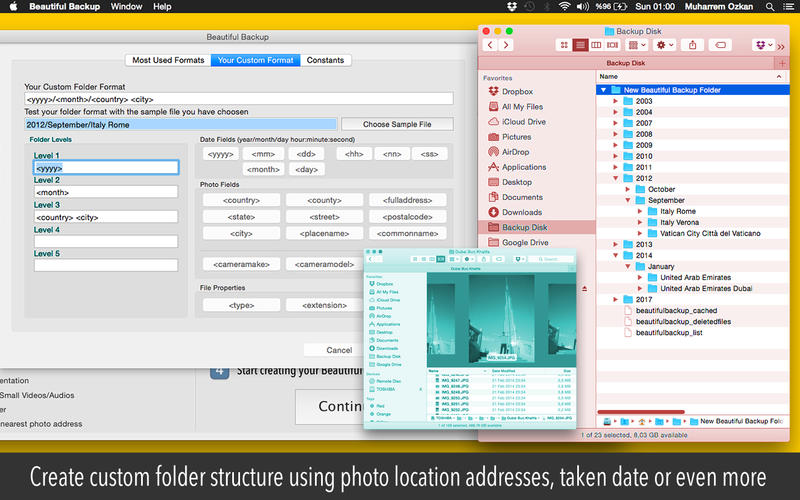Viewport: 800px width, 500px height.
Task: Switch Finder to list view
Action: 580,45
